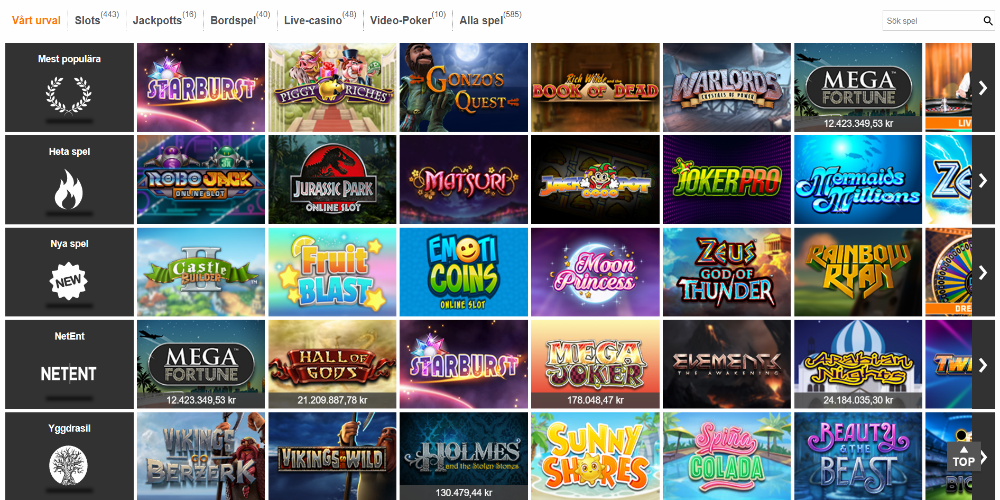Image resolution: width=1000 pixels, height=500 pixels.
Task: Play the Emoti Coins game
Action: click(464, 272)
